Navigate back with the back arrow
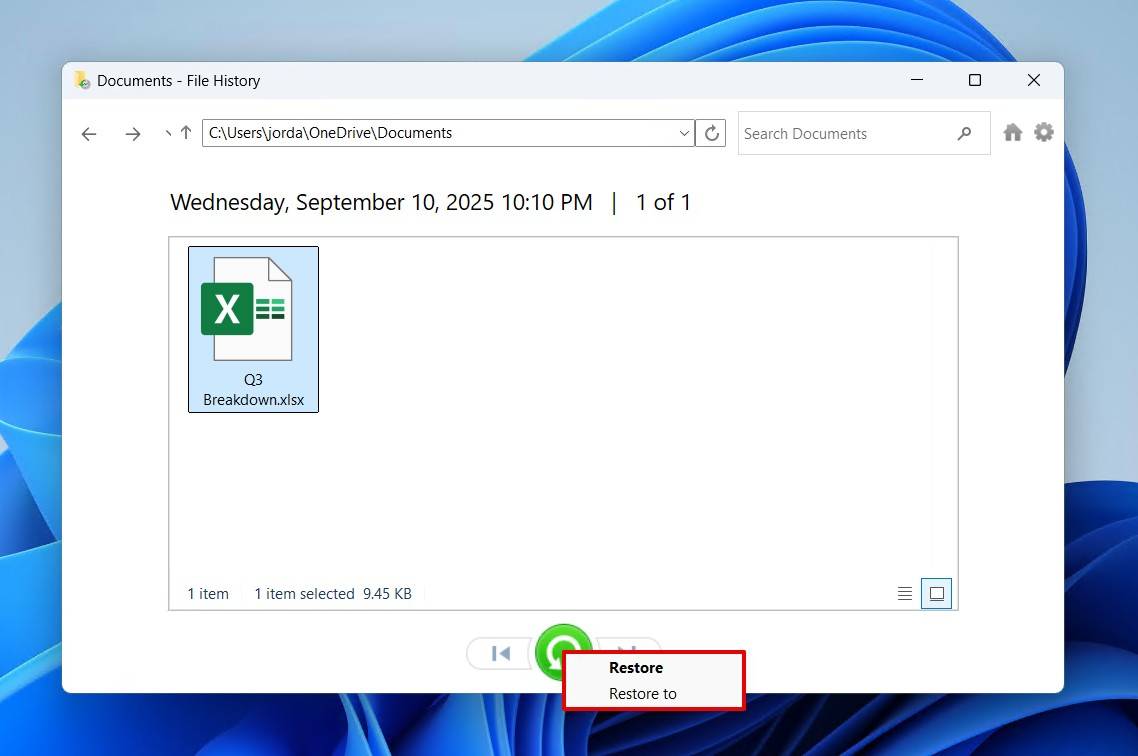Screen dimensions: 1138x756 click(88, 133)
